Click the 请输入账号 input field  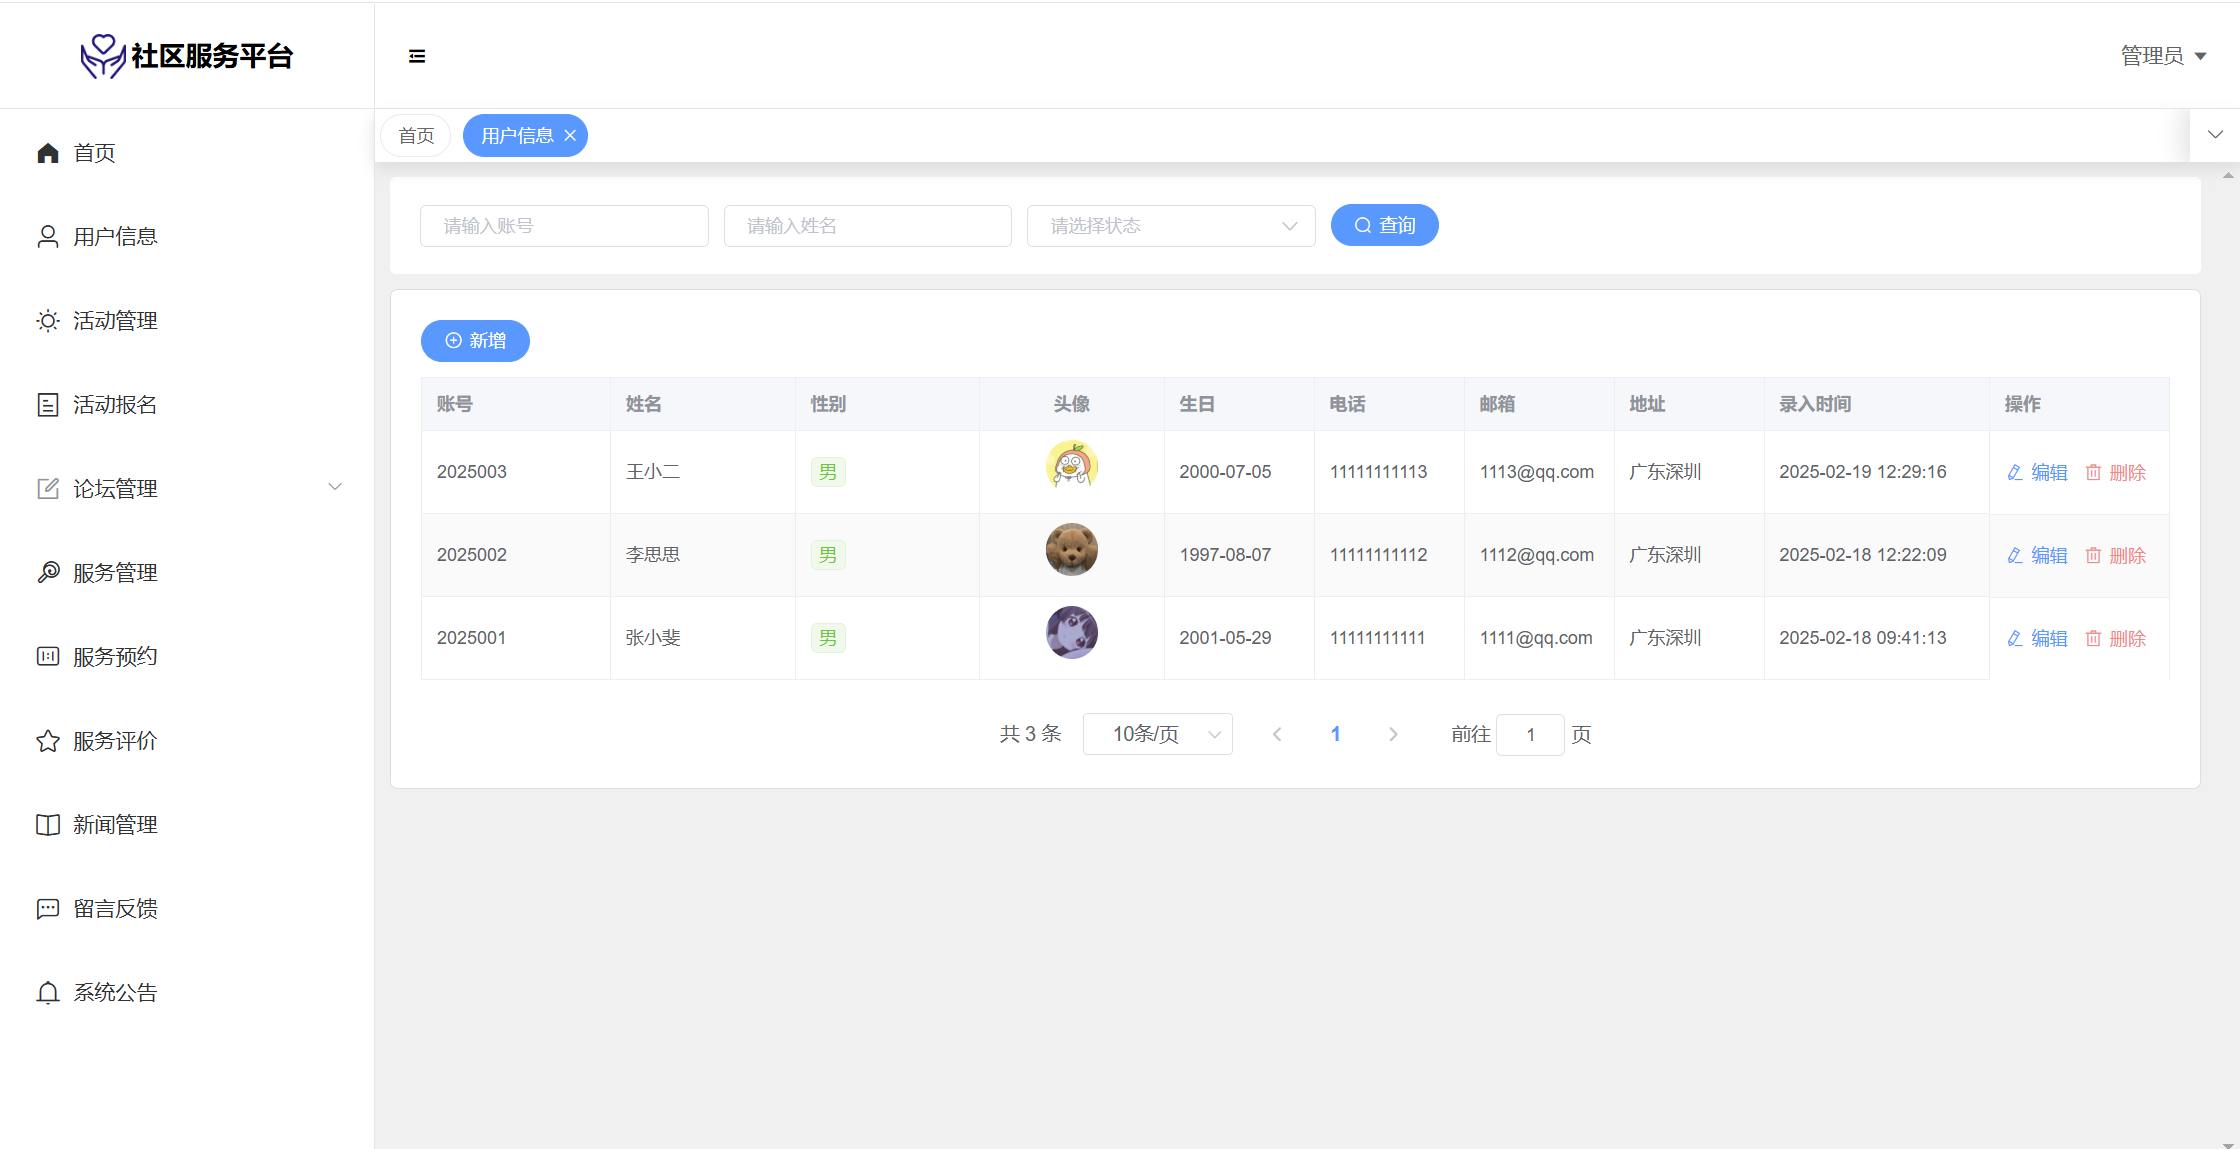(x=564, y=226)
